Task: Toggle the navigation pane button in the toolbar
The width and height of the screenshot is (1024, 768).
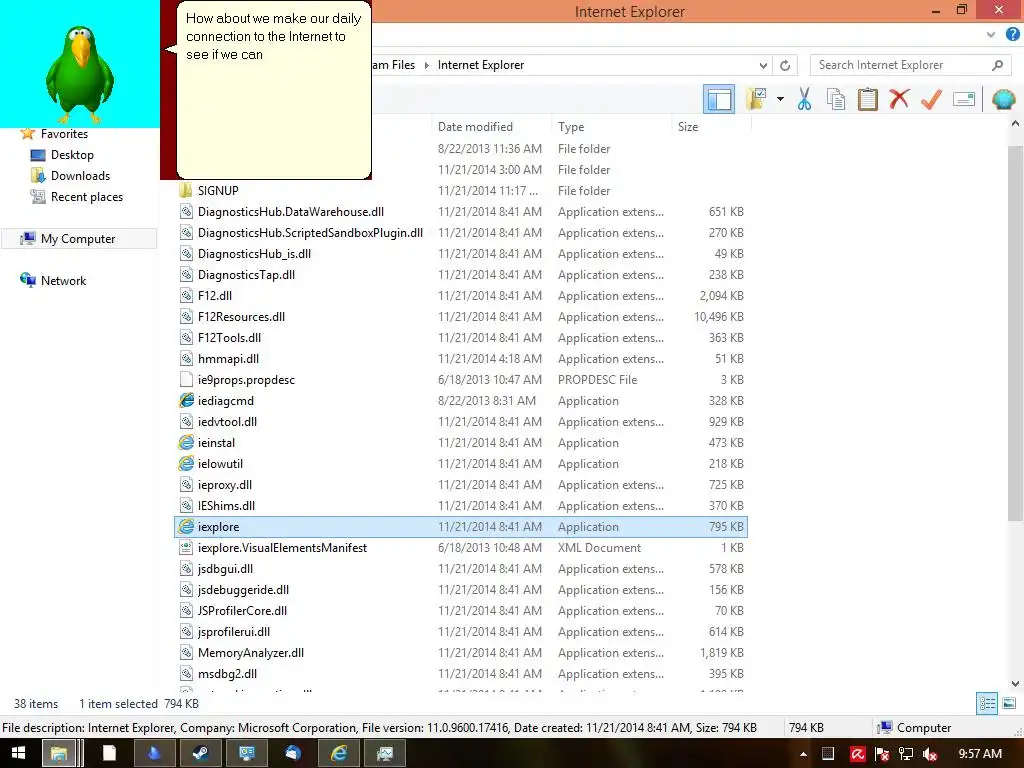Action: point(718,99)
